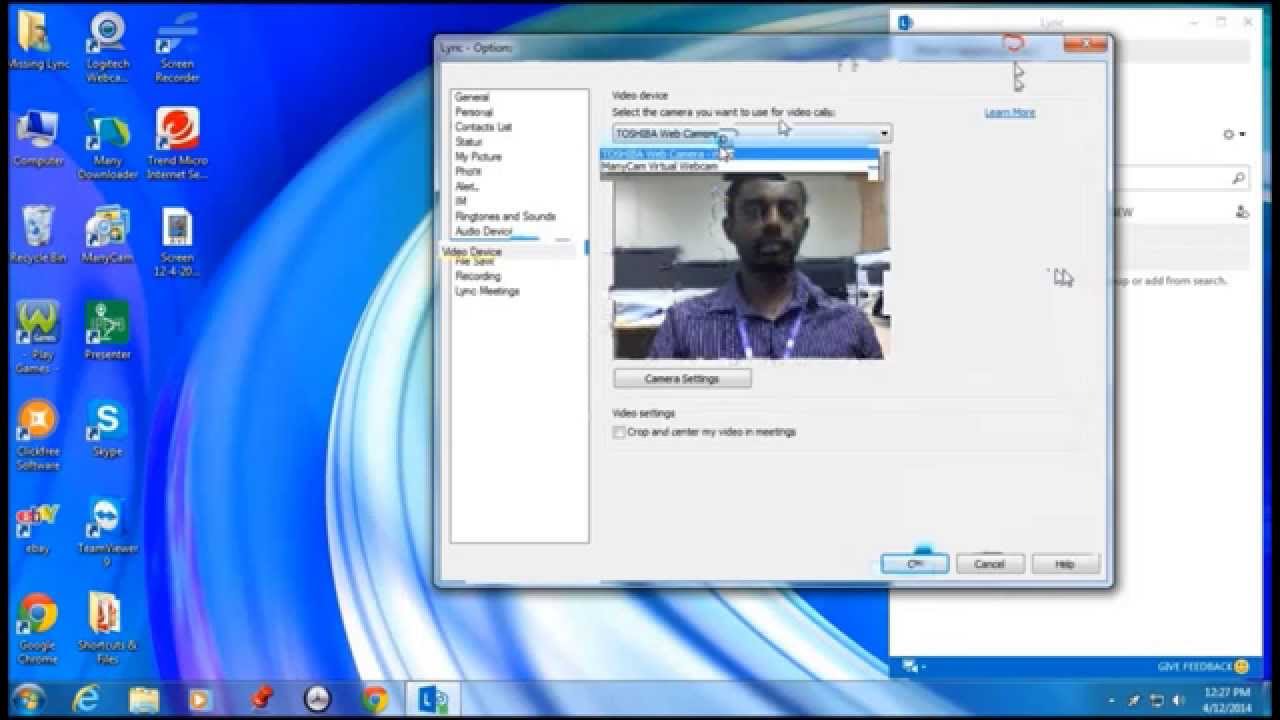Open the Learn More link
The width and height of the screenshot is (1280, 720).
1010,113
